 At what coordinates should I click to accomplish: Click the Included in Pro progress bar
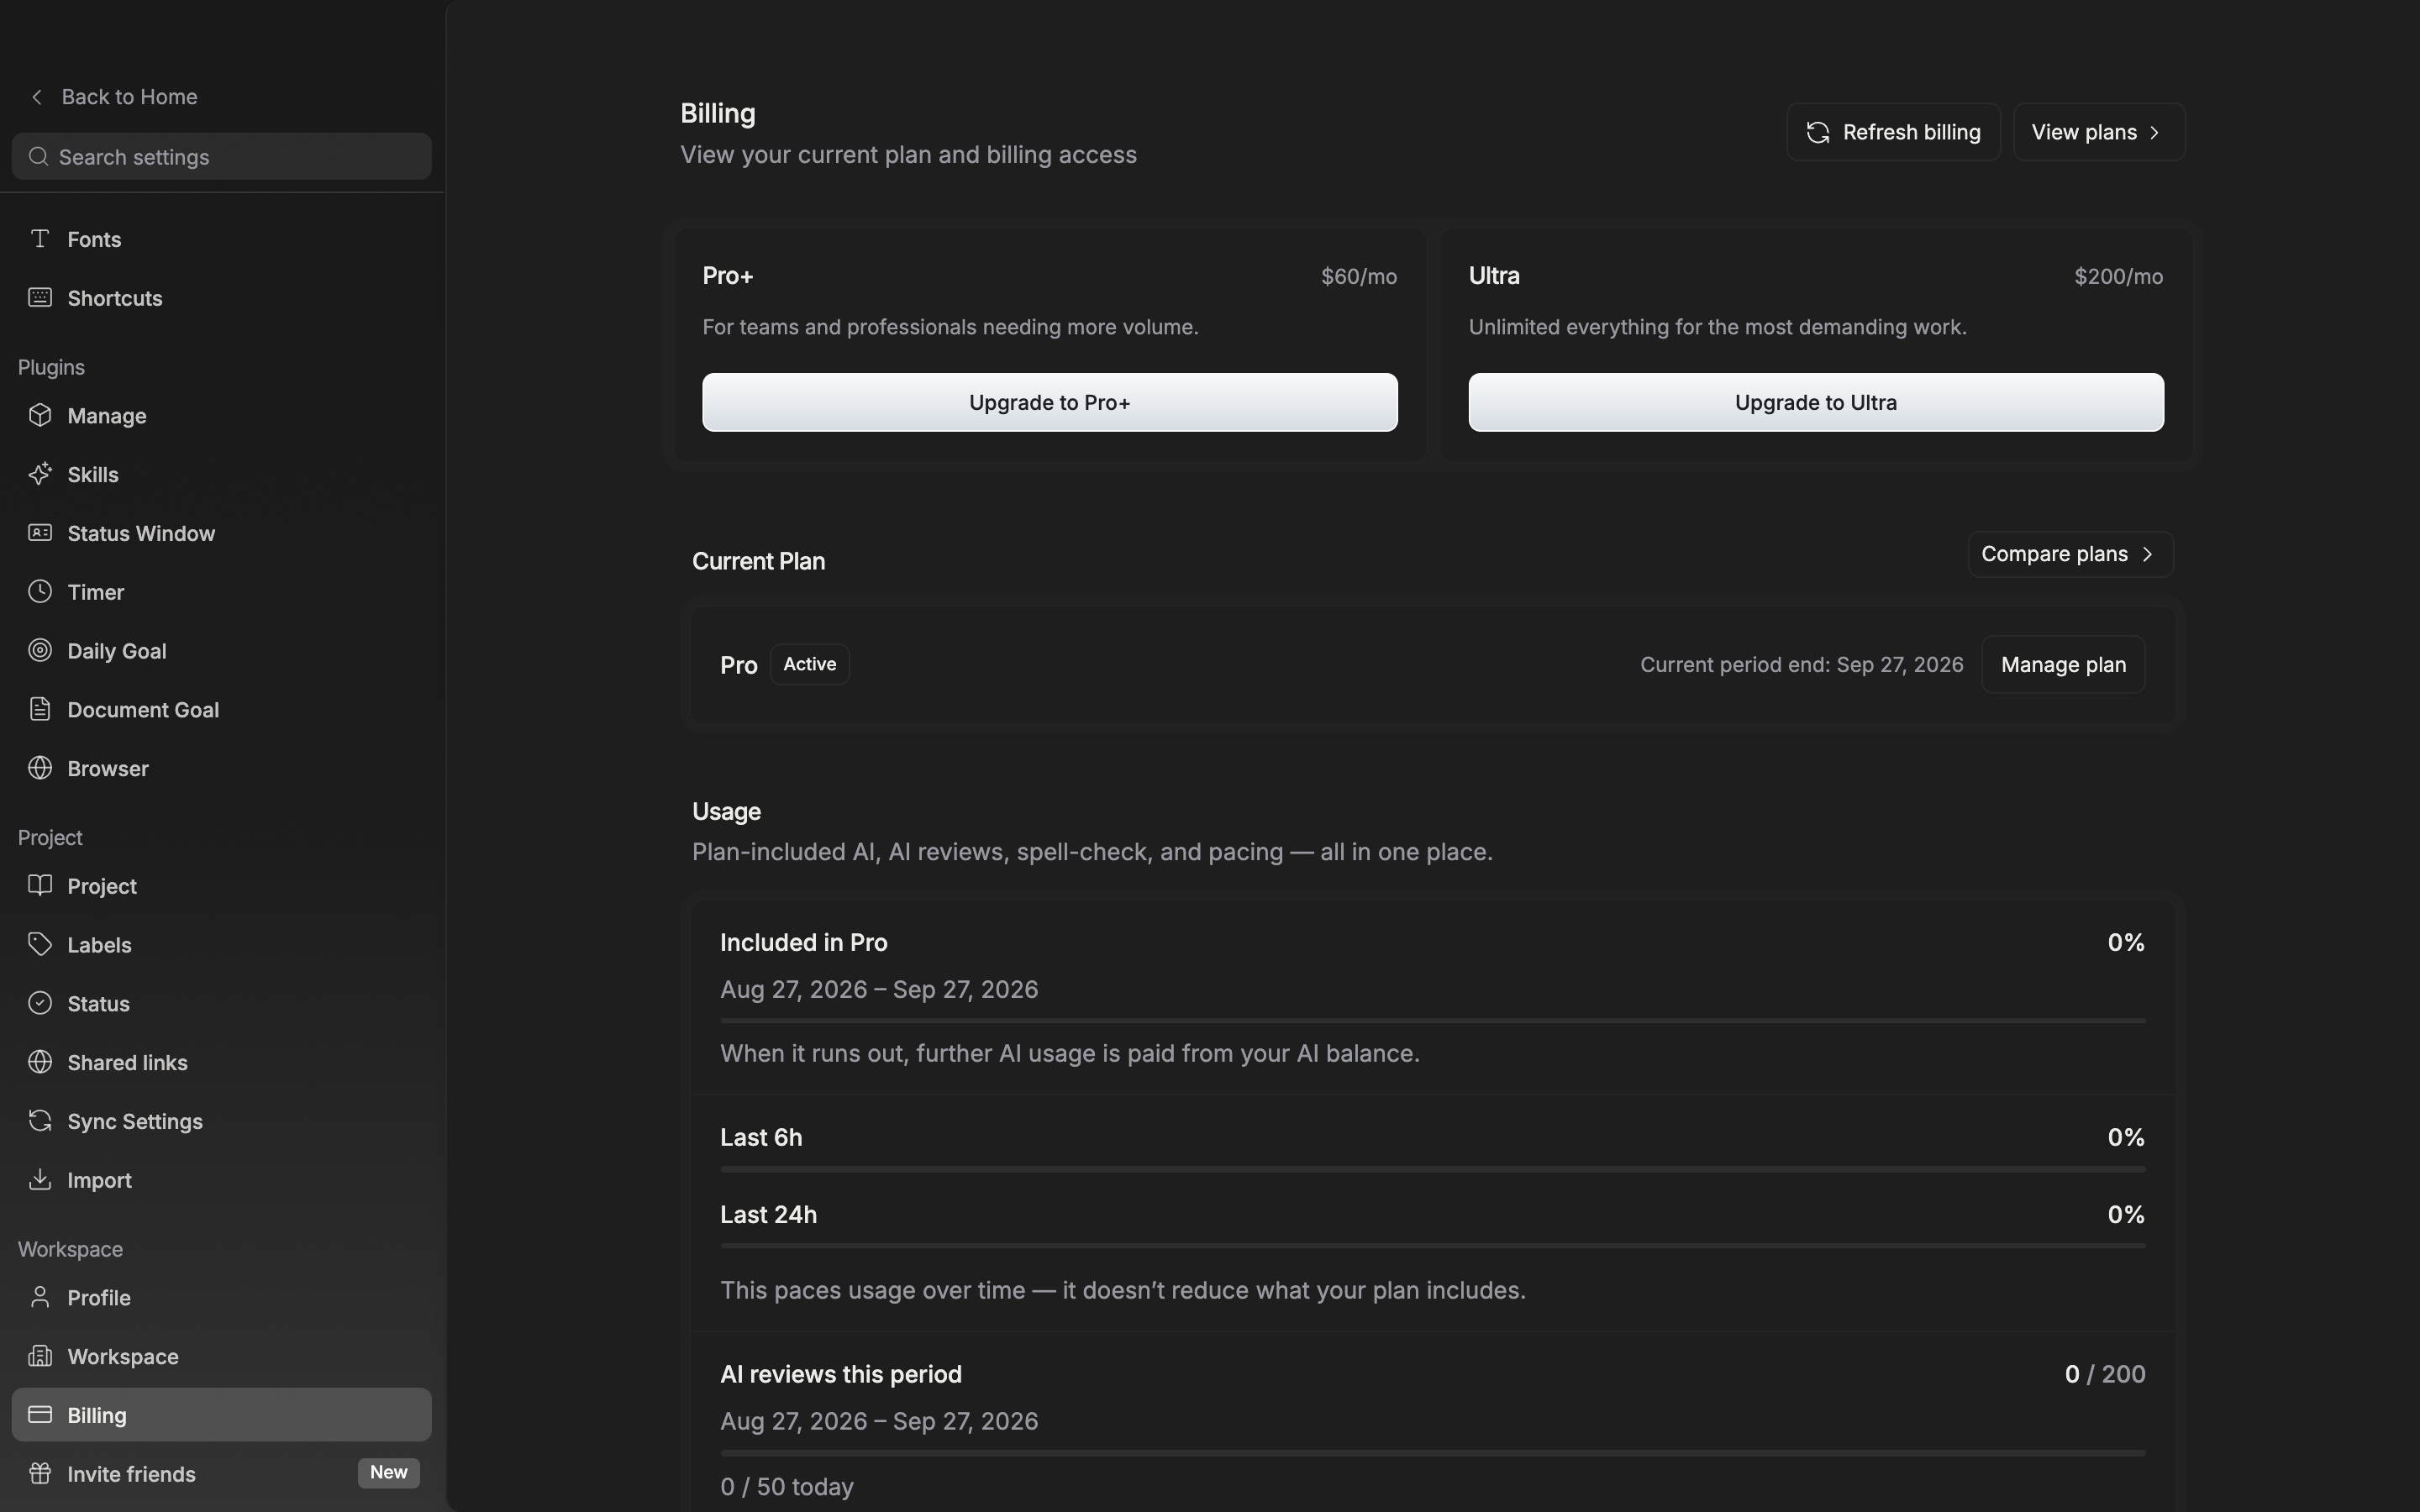(1433, 1021)
